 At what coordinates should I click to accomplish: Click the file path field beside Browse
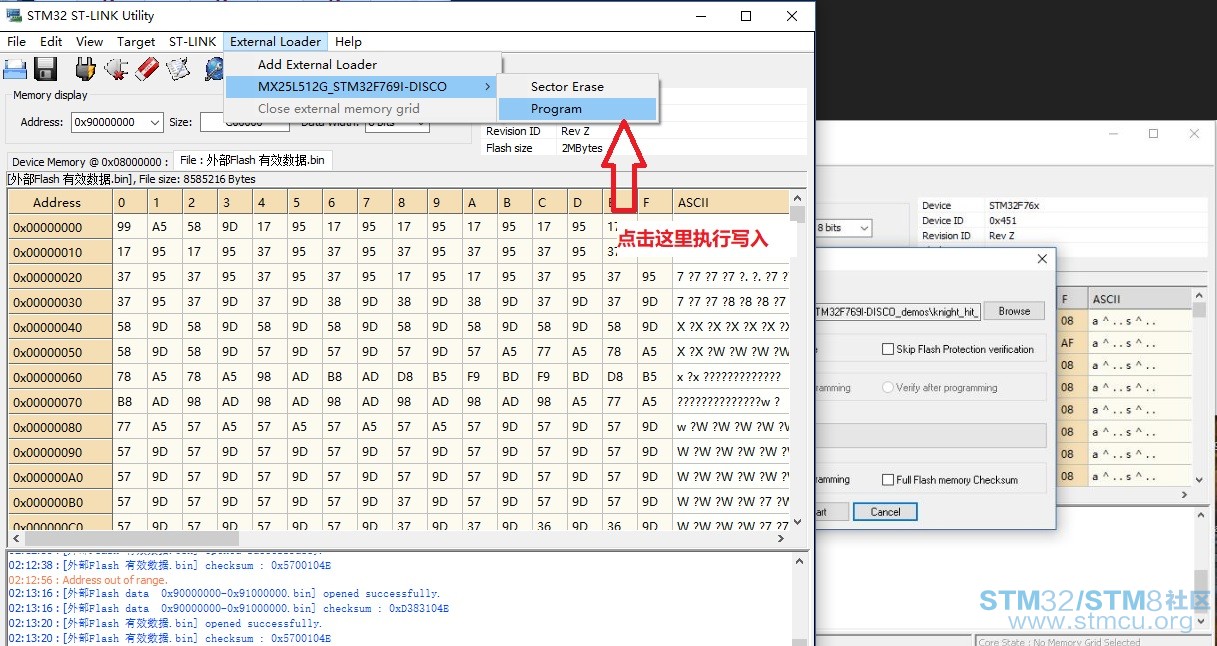click(898, 311)
